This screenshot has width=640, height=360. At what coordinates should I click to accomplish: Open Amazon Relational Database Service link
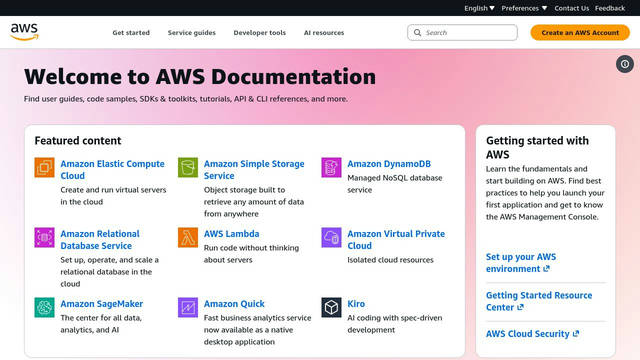(x=100, y=240)
